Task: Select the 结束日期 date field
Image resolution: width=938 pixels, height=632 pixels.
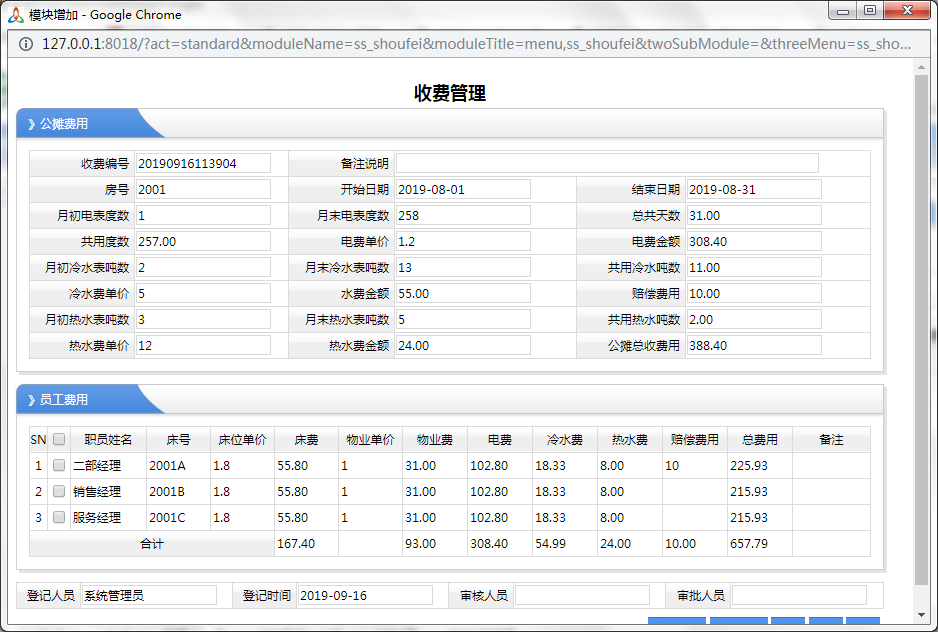Action: point(753,189)
